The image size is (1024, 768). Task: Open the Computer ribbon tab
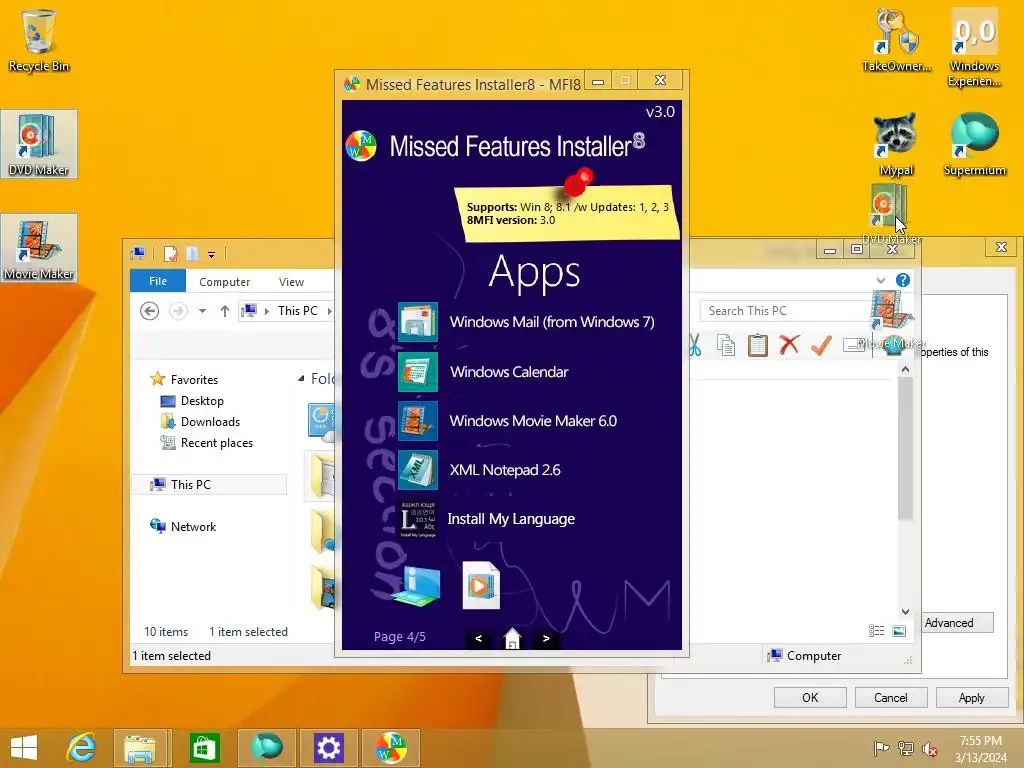point(224,282)
